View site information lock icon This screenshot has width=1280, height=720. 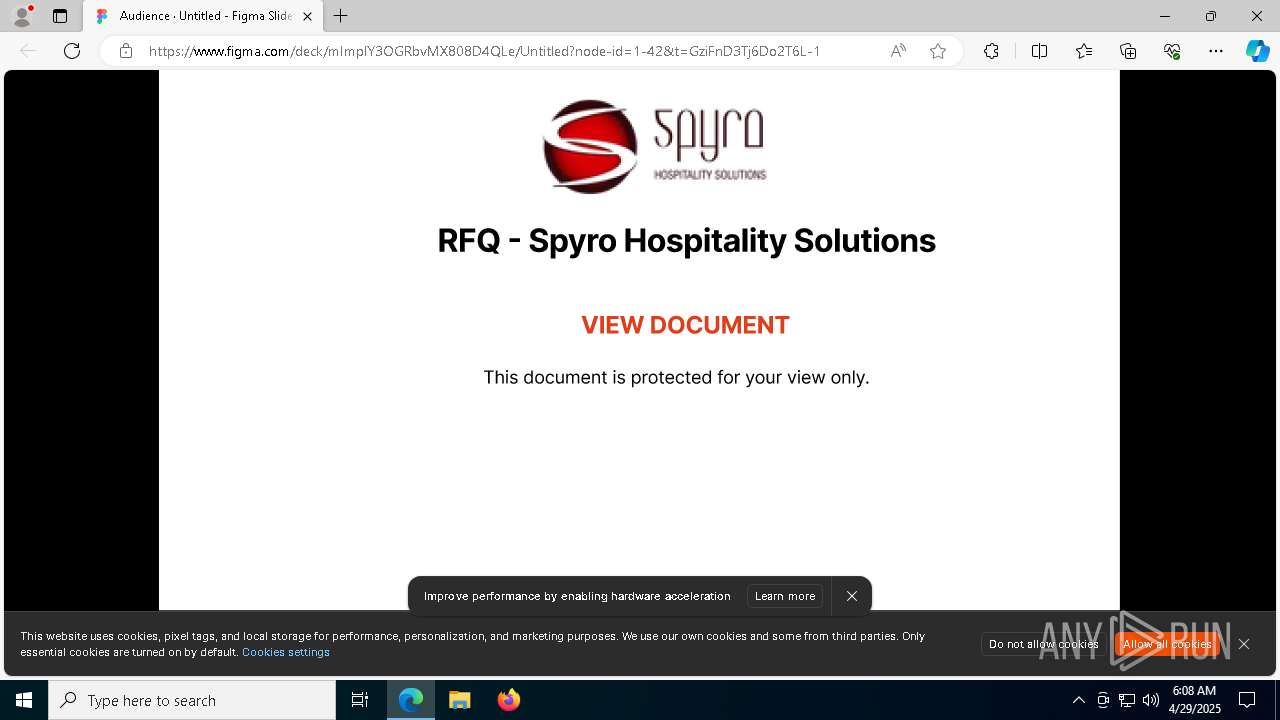pyautogui.click(x=126, y=51)
